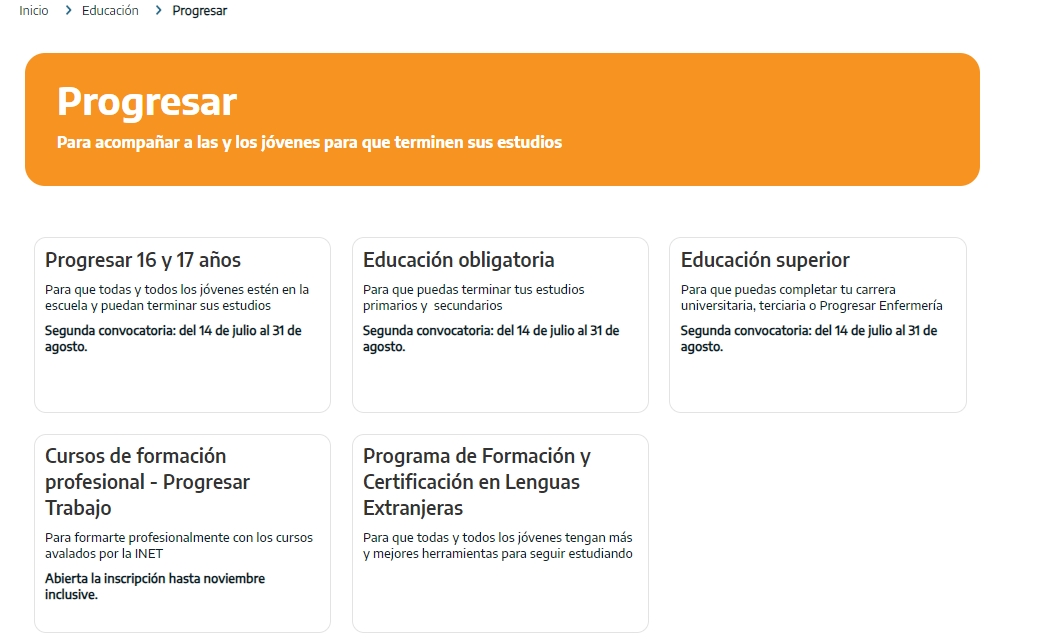Click chevron between Educación and Progresar

coord(159,11)
